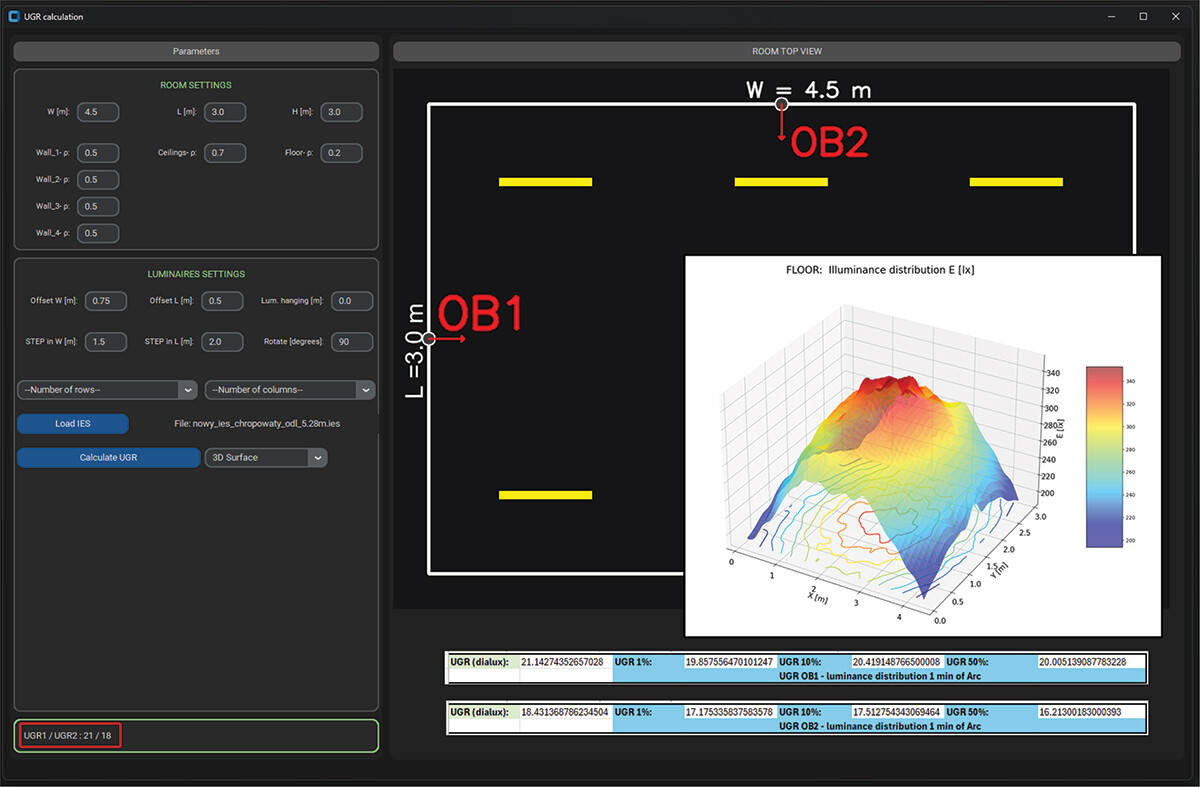Select the top-left yellow luminaire
Screen dimensions: 1200x787
click(x=545, y=182)
